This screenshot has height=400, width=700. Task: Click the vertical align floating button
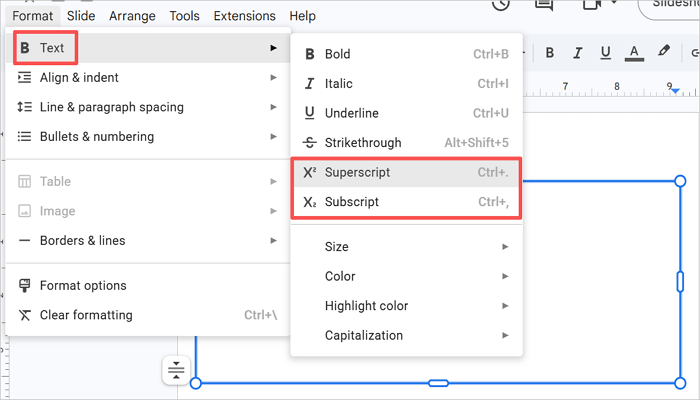click(176, 370)
